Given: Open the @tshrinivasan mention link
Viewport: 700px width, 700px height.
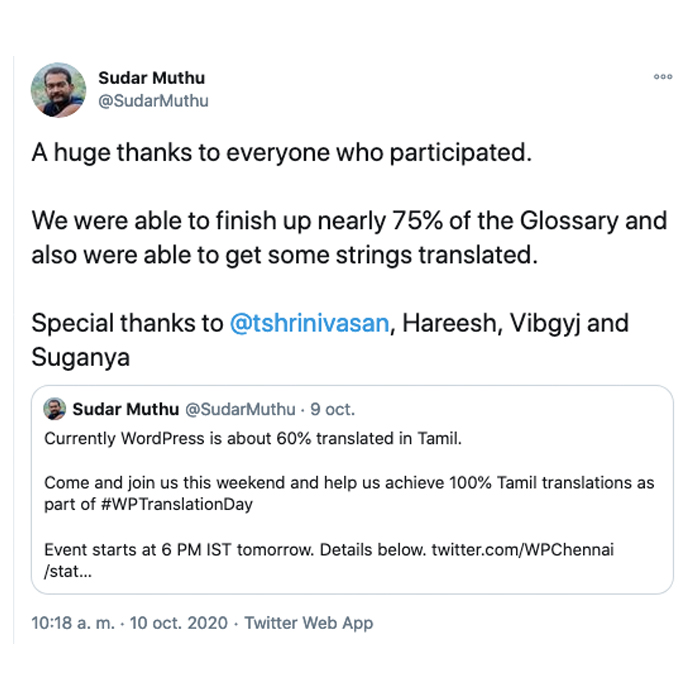Looking at the screenshot, I should [x=309, y=323].
